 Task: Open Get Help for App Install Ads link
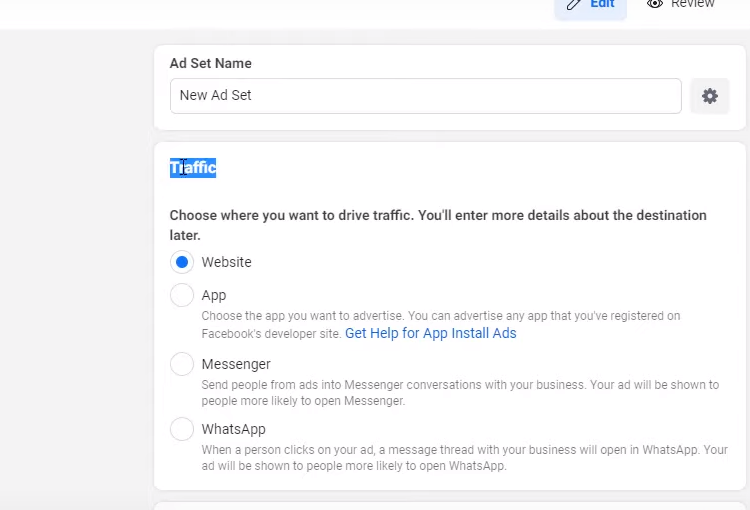pos(430,333)
